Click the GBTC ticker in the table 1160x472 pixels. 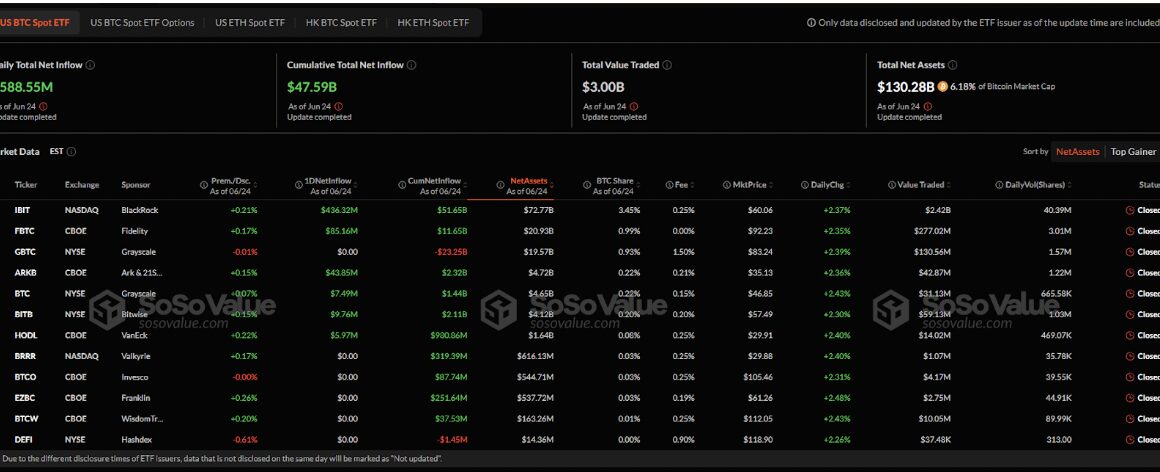(24, 252)
